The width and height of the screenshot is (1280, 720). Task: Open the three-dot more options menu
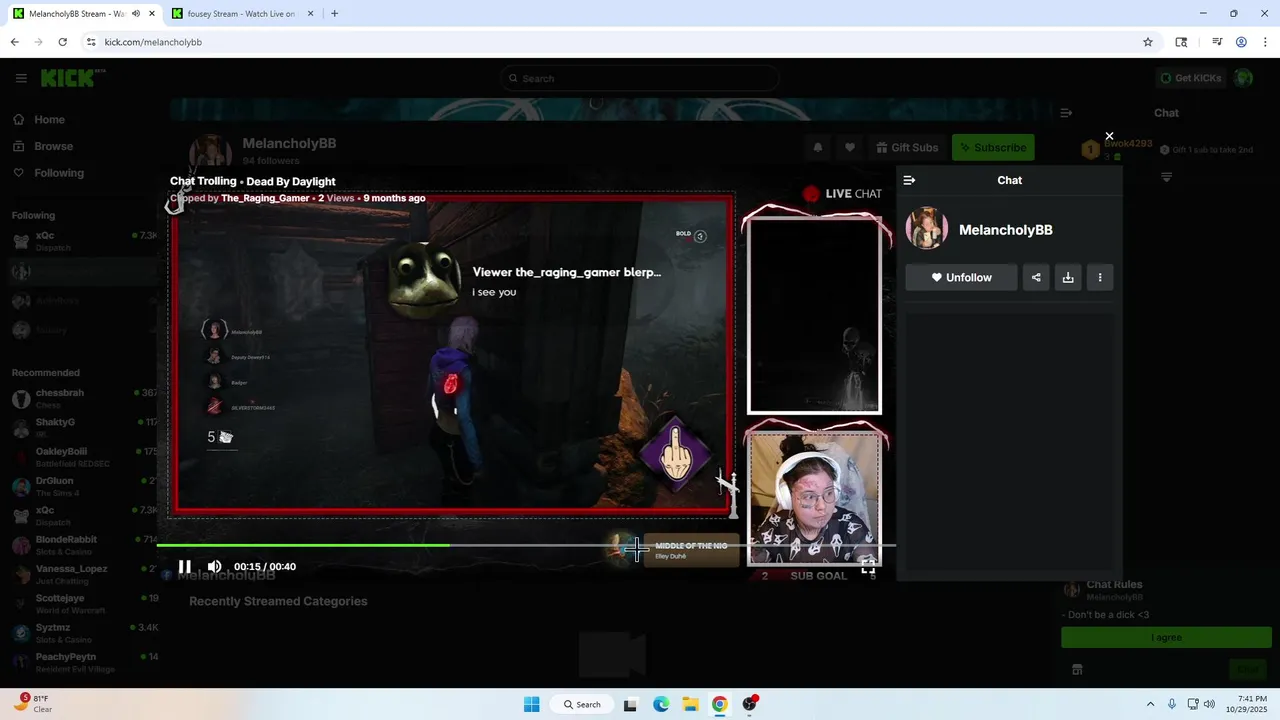1100,278
